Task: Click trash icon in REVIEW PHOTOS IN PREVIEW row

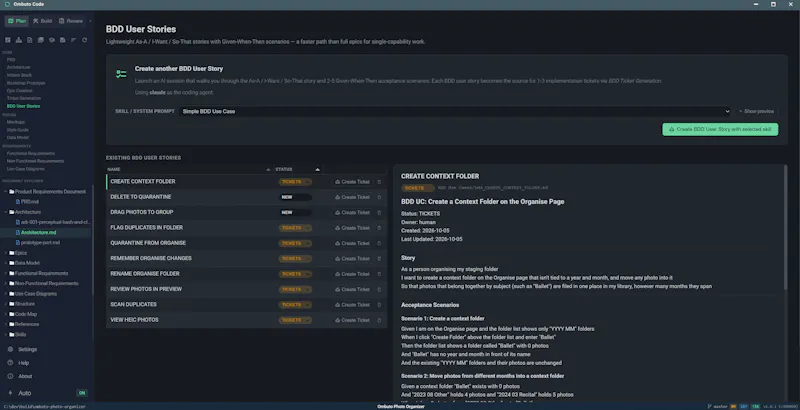Action: click(379, 289)
